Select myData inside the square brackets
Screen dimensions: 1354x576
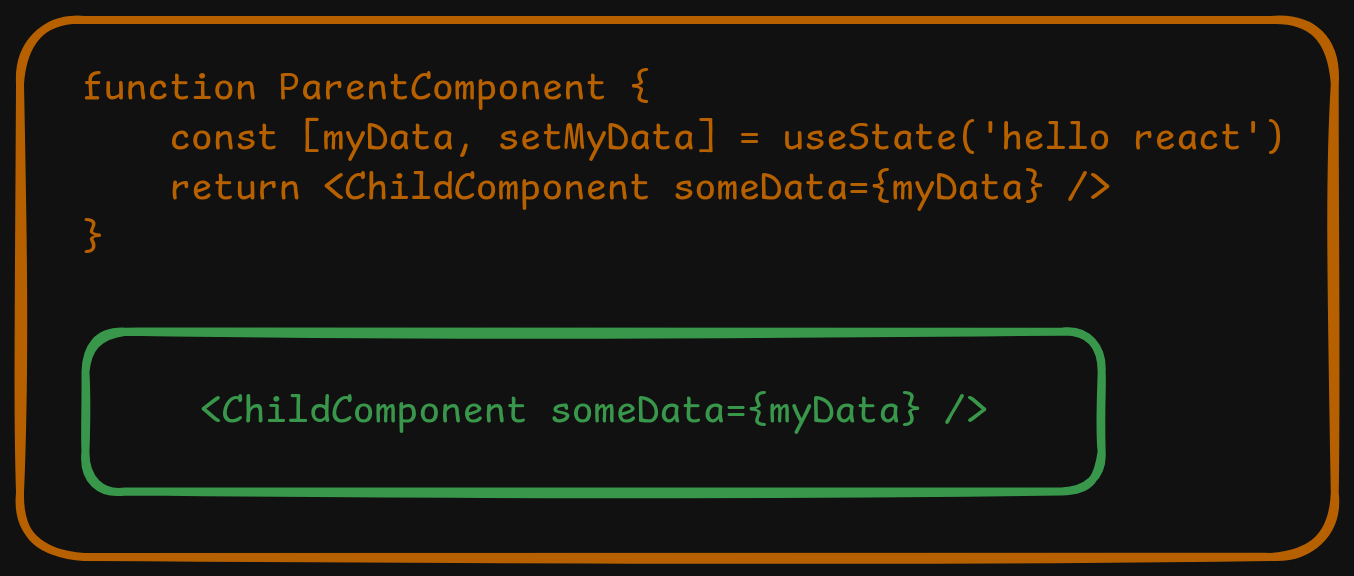pyautogui.click(x=387, y=138)
